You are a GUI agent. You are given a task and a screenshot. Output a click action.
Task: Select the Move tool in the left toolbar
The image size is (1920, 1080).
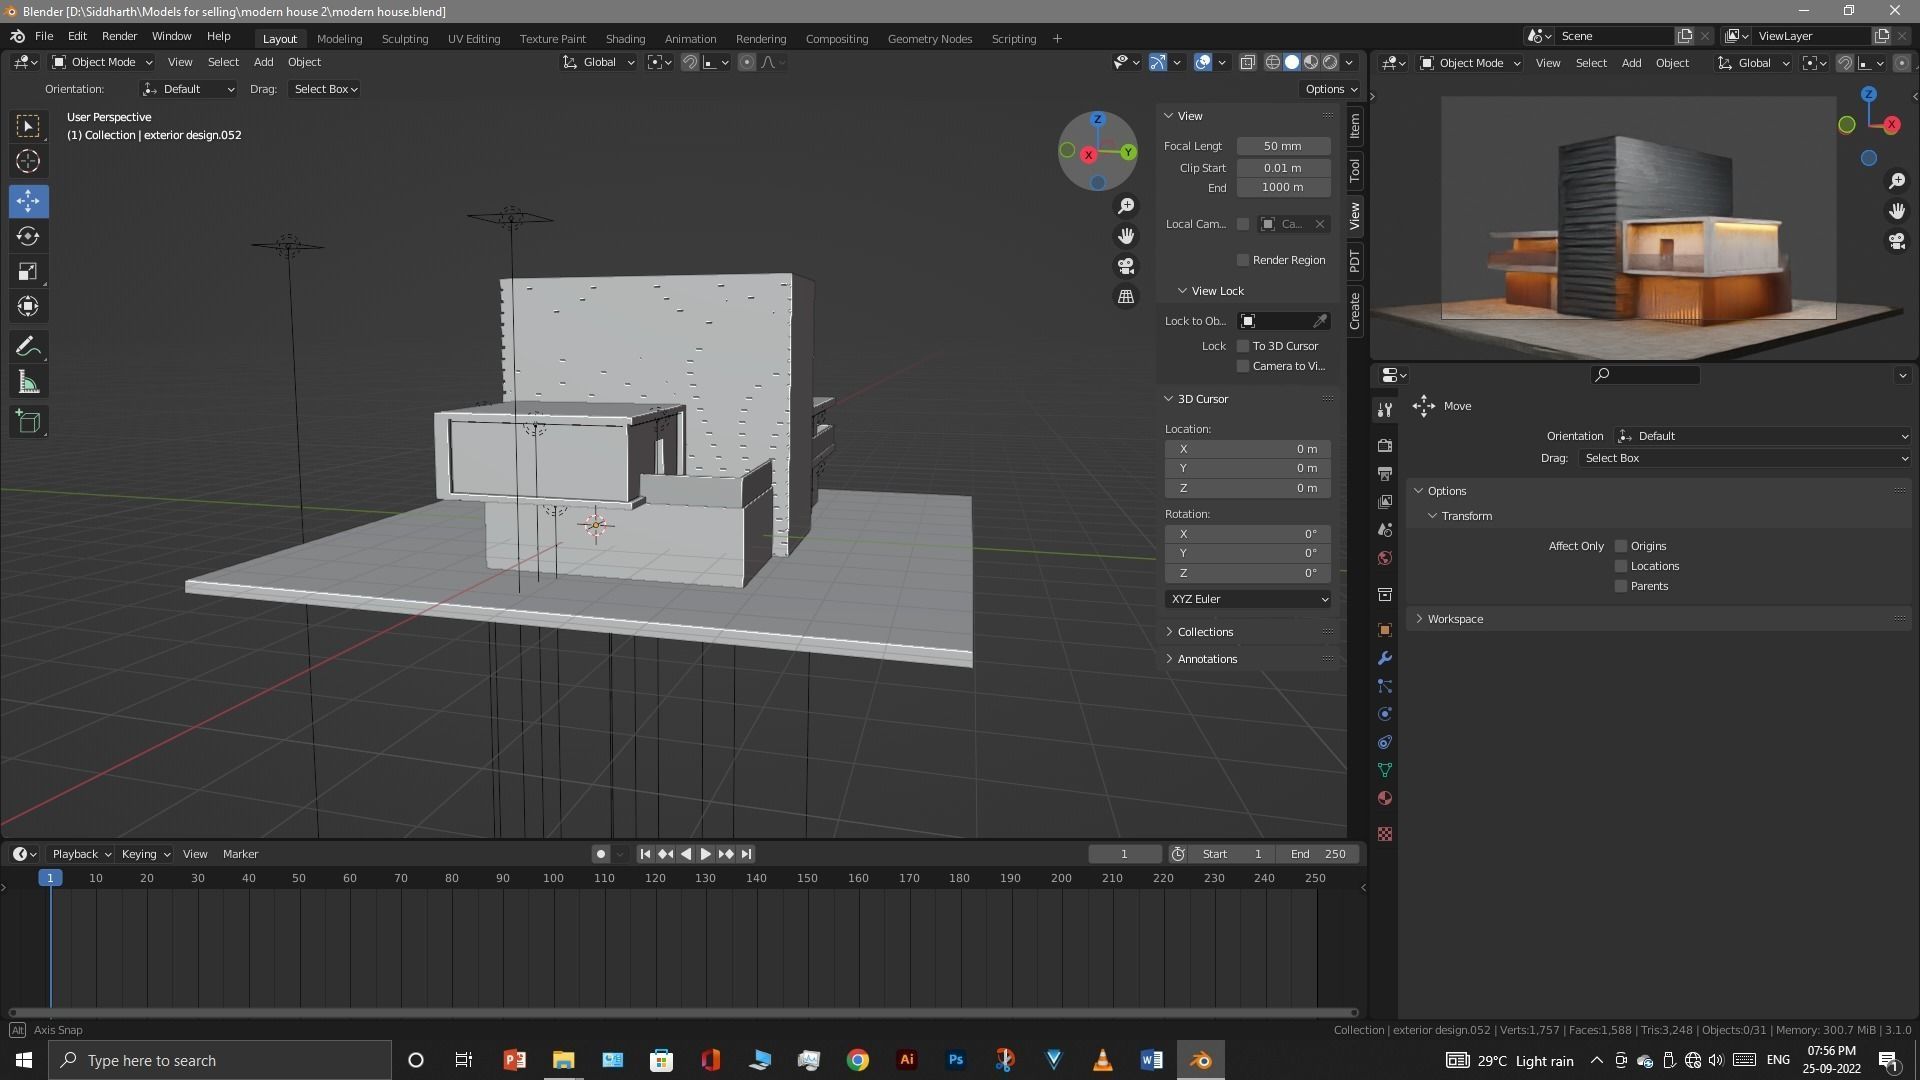[x=28, y=201]
